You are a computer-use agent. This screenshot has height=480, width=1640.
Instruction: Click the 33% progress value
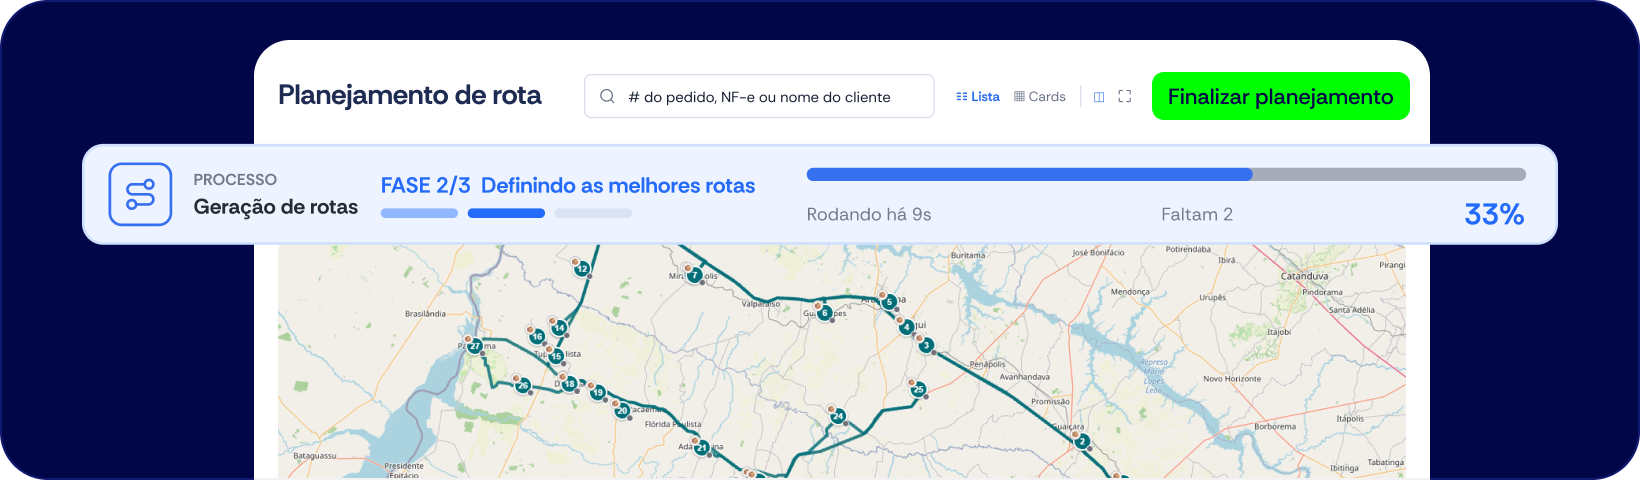click(1494, 214)
